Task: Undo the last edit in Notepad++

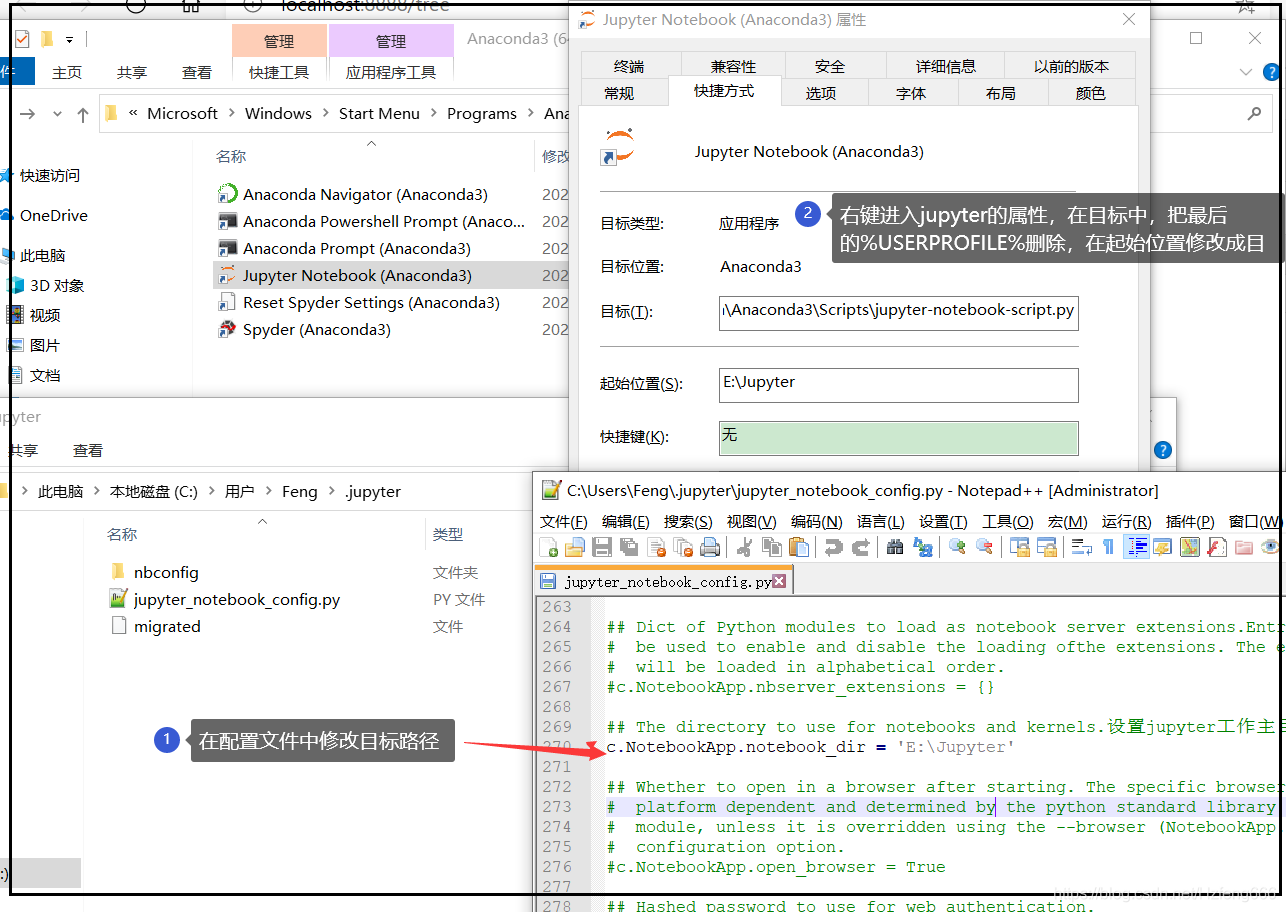Action: tap(833, 547)
